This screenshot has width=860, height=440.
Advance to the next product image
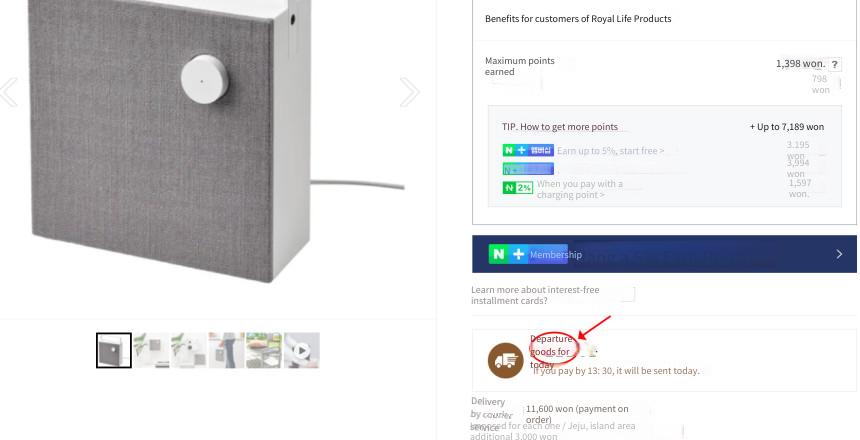(409, 92)
